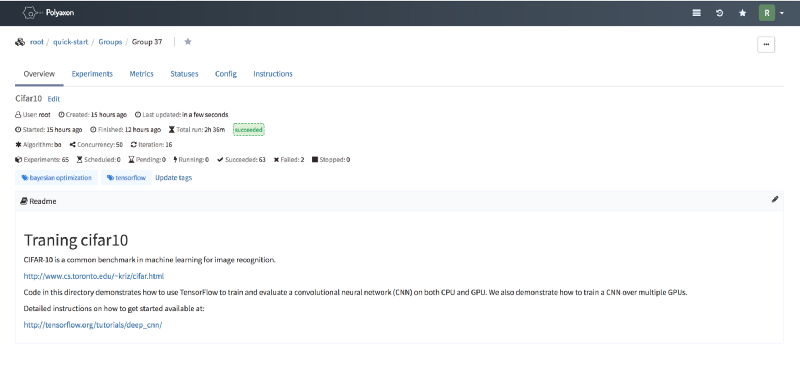Image resolution: width=800 pixels, height=366 pixels.
Task: Bookmark Group 37 with star icon
Action: [x=188, y=42]
